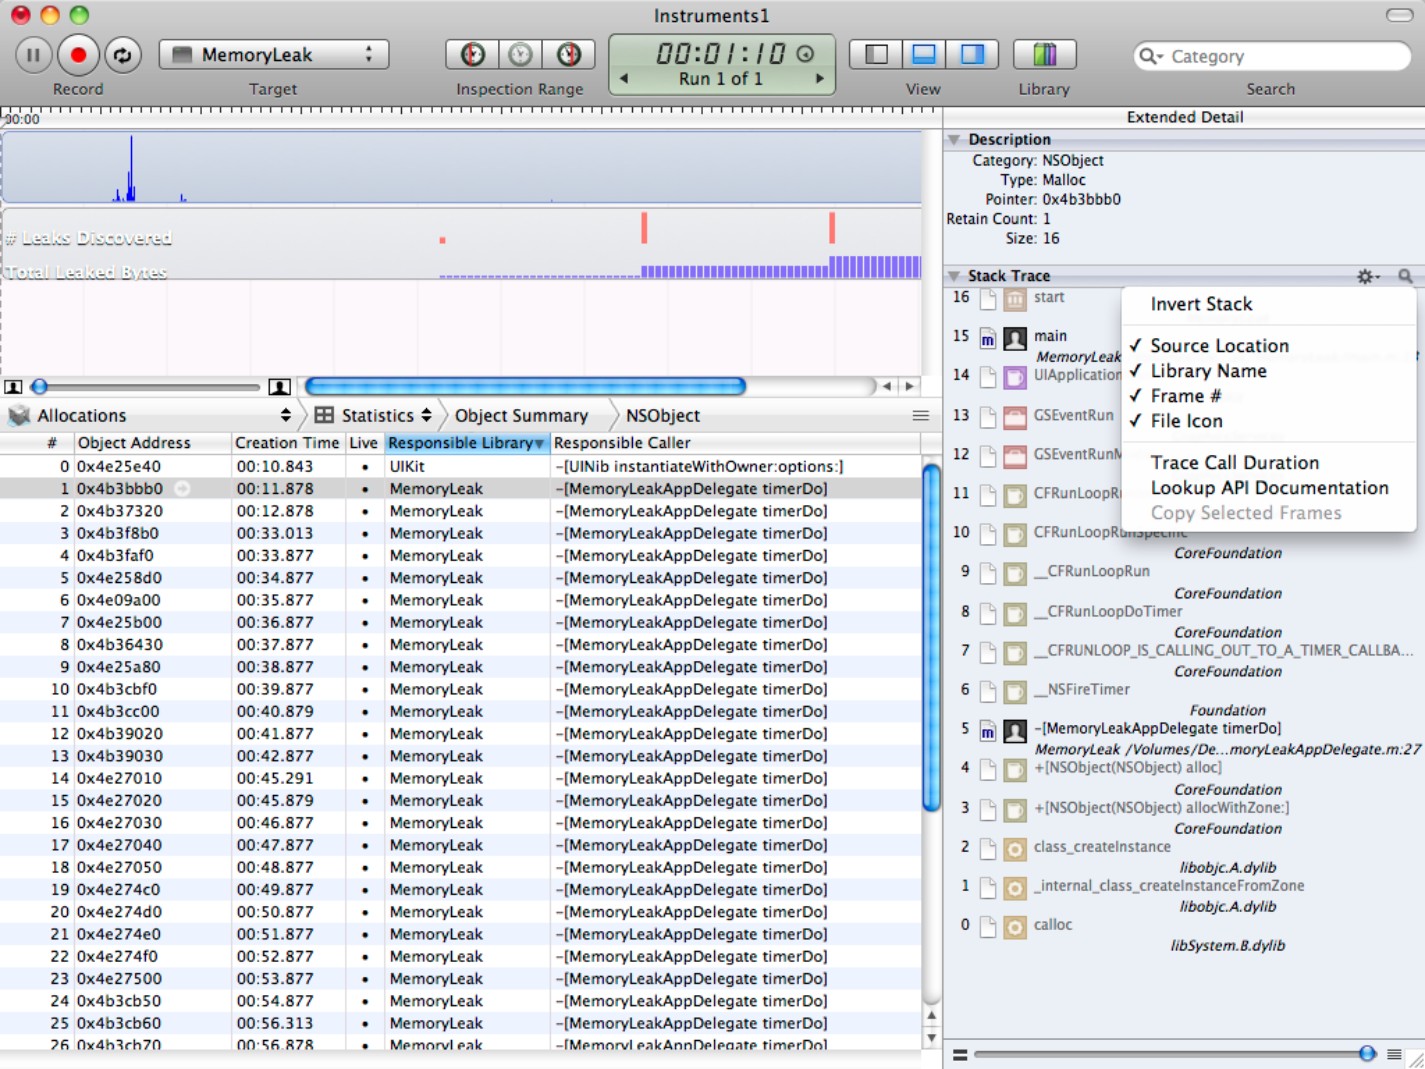Viewport: 1425px width, 1069px height.
Task: Sort by Creation Time column header
Action: click(x=288, y=443)
